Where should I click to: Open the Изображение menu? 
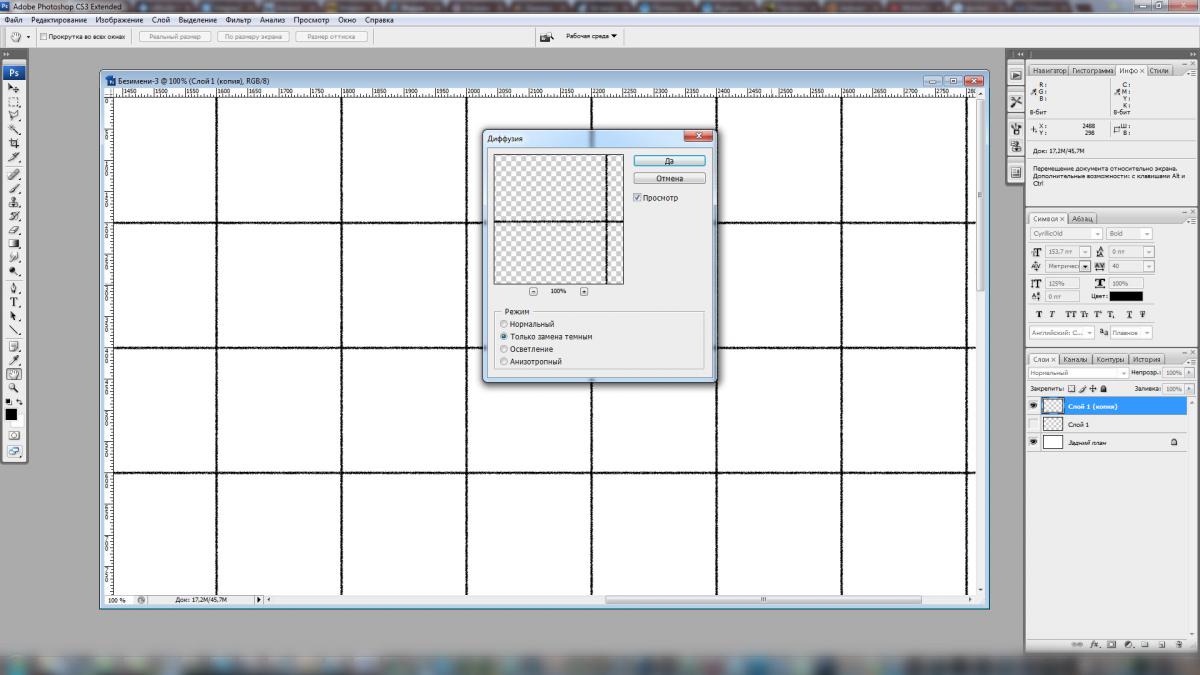[x=119, y=20]
